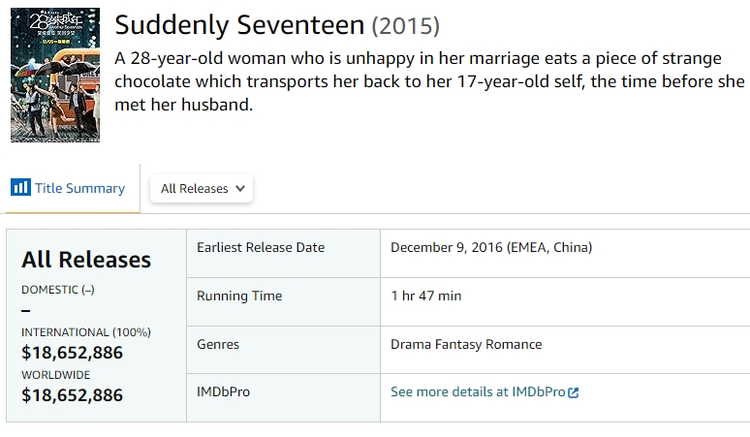Click the worldwide gross $18,652,886 figure

[72, 395]
